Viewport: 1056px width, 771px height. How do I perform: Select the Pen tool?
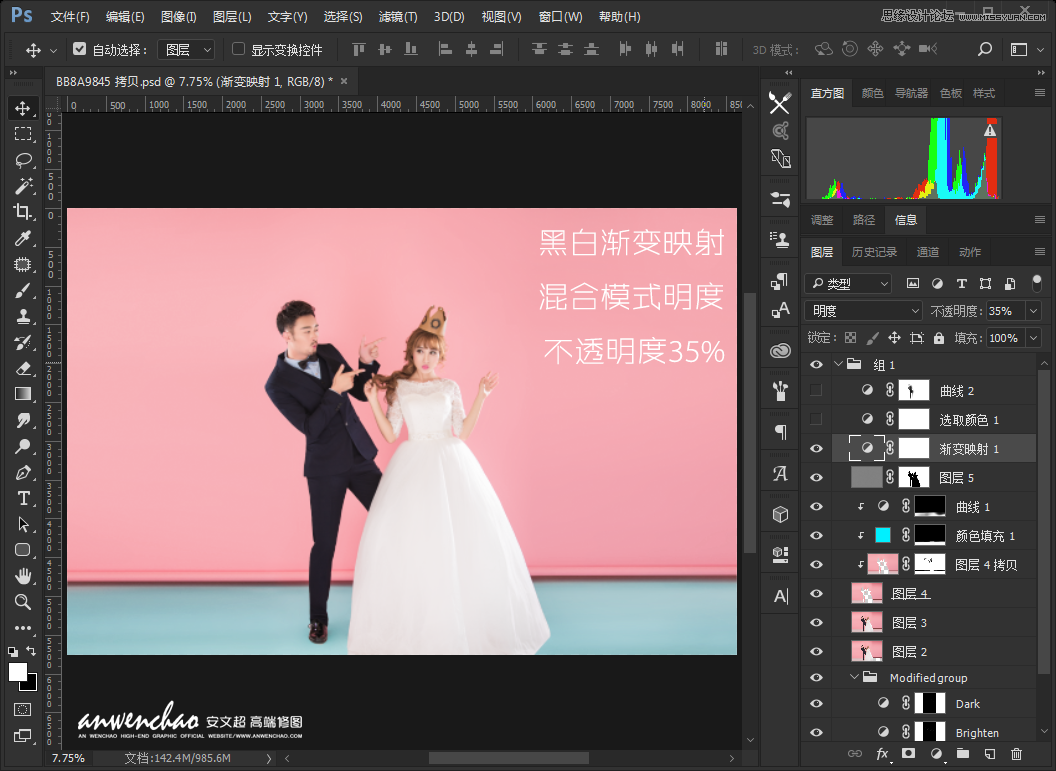pyautogui.click(x=24, y=472)
